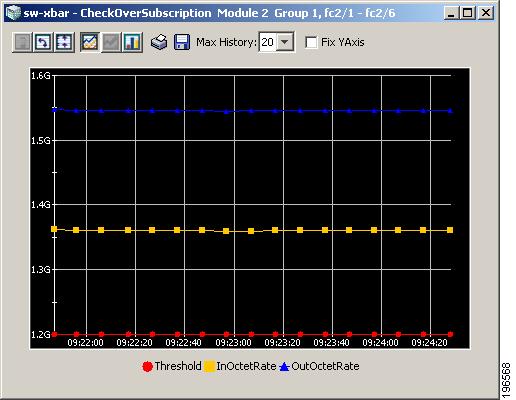
Task: Click the blue OutOctetRate legend triangle
Action: click(x=284, y=367)
